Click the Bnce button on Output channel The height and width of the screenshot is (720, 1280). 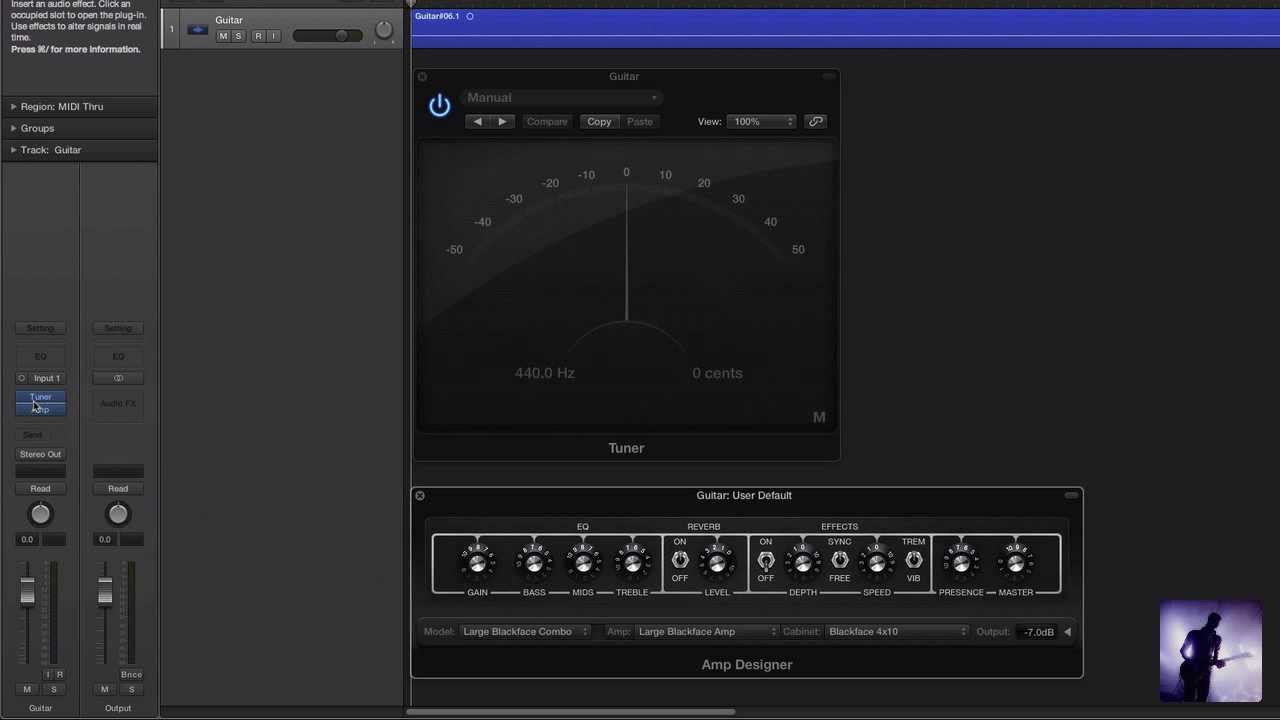(131, 675)
